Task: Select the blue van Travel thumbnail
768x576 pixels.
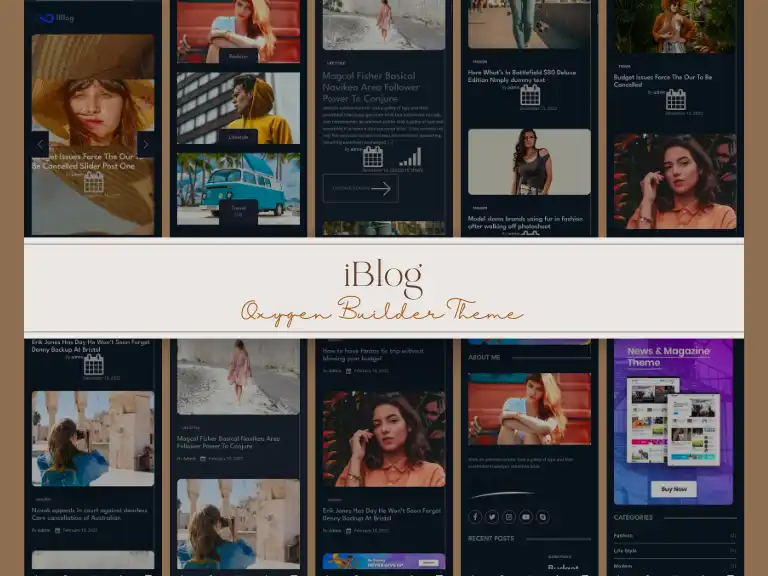Action: coord(238,187)
